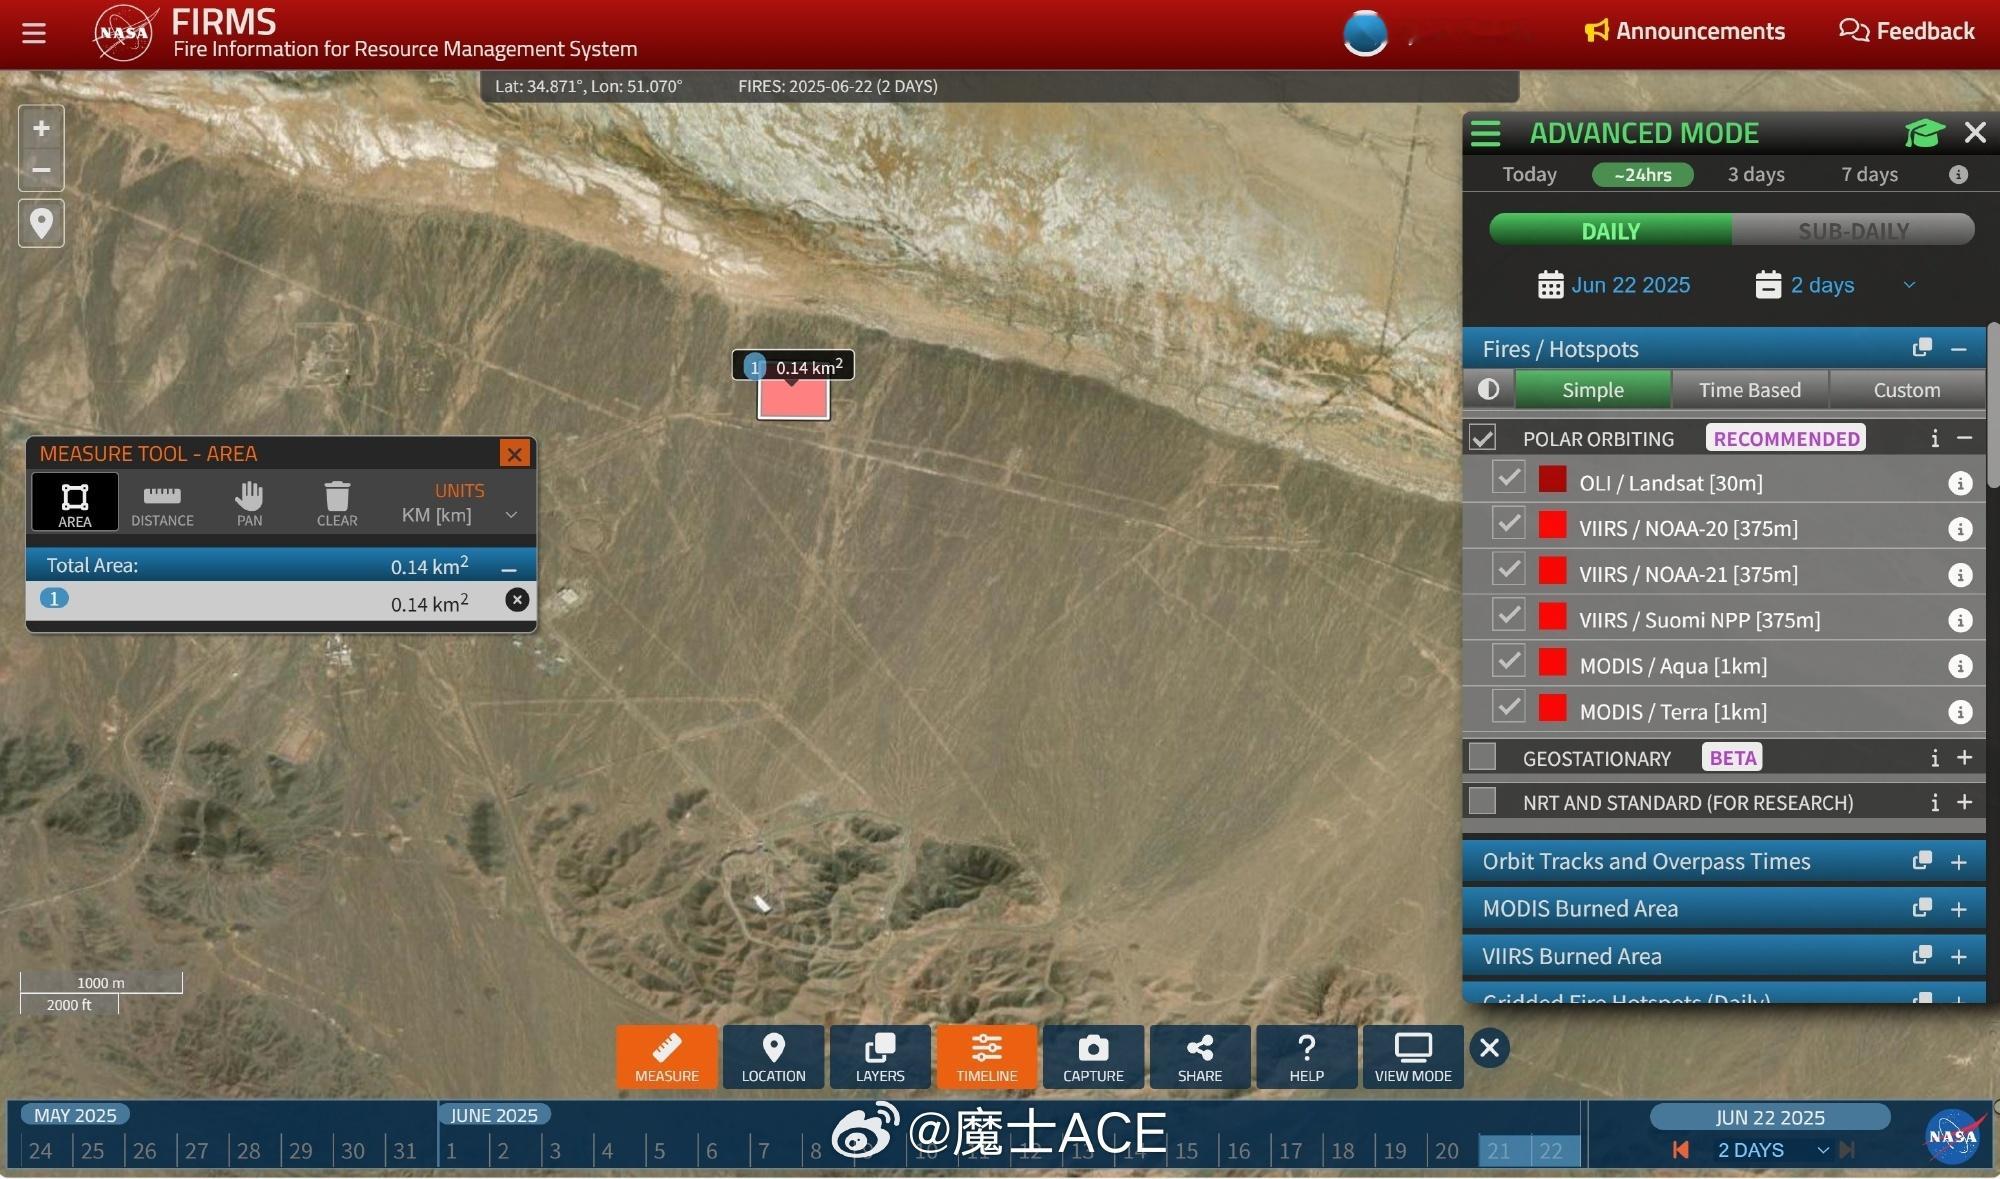
Task: Open the Location toolbar button
Action: [x=773, y=1056]
